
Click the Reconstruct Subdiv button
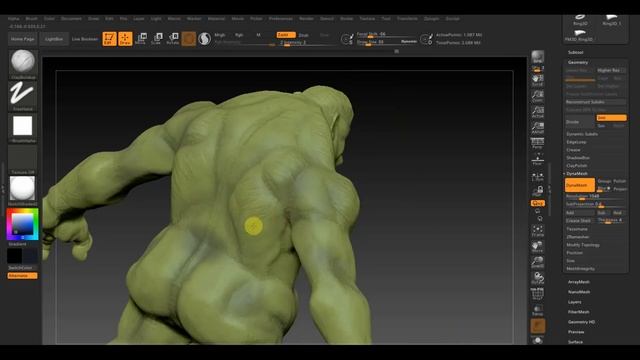(596, 102)
